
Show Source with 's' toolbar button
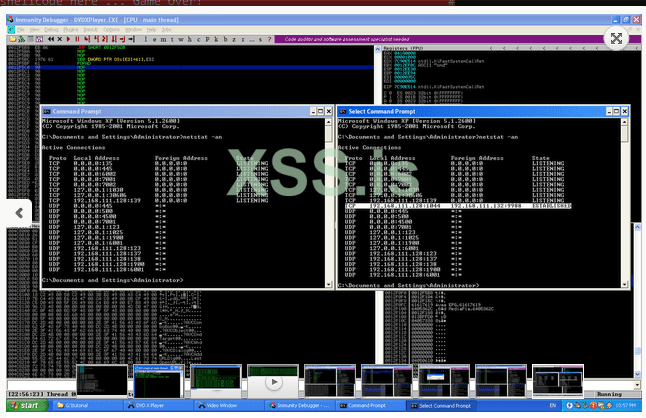260,39
